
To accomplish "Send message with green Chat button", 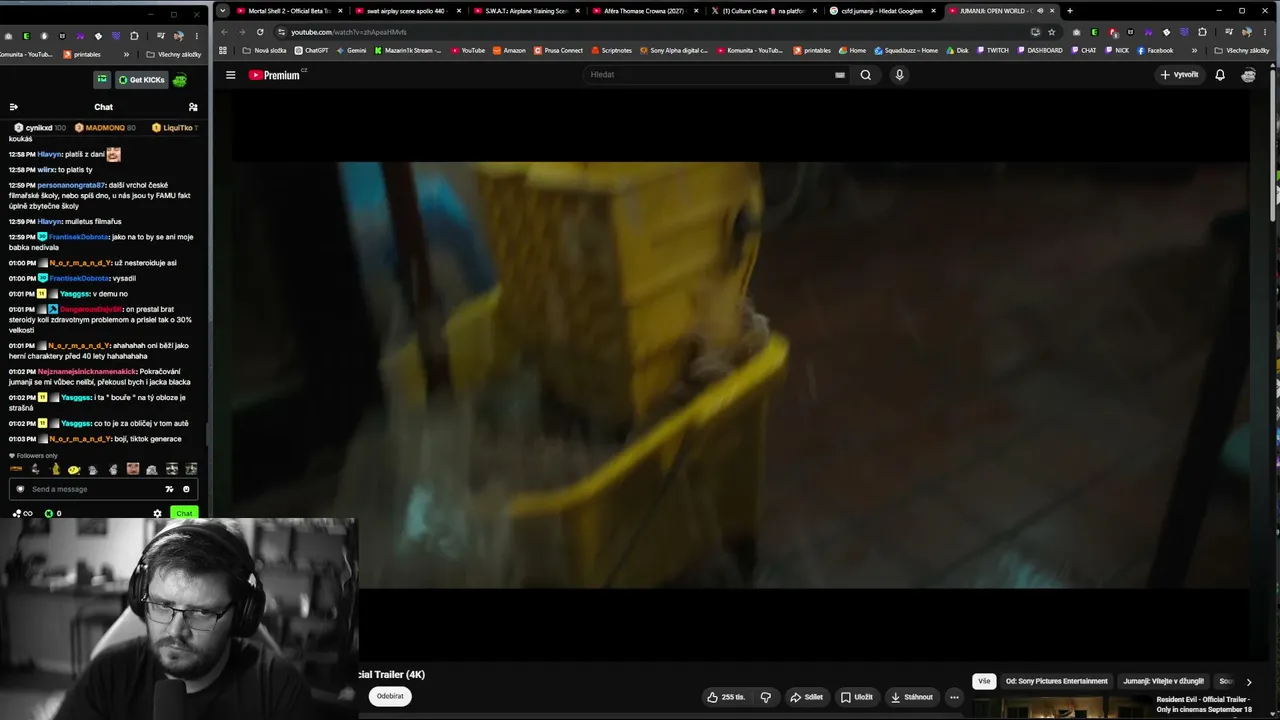I will pyautogui.click(x=184, y=513).
